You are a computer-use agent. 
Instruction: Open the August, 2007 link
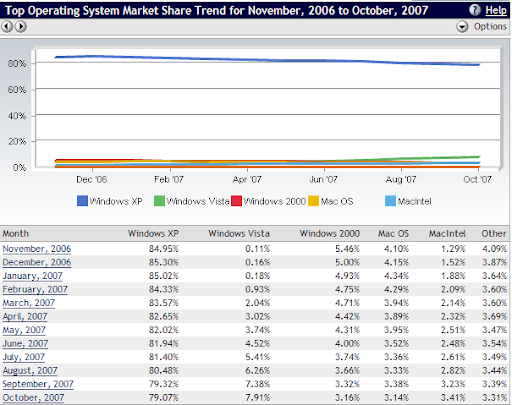(30, 371)
